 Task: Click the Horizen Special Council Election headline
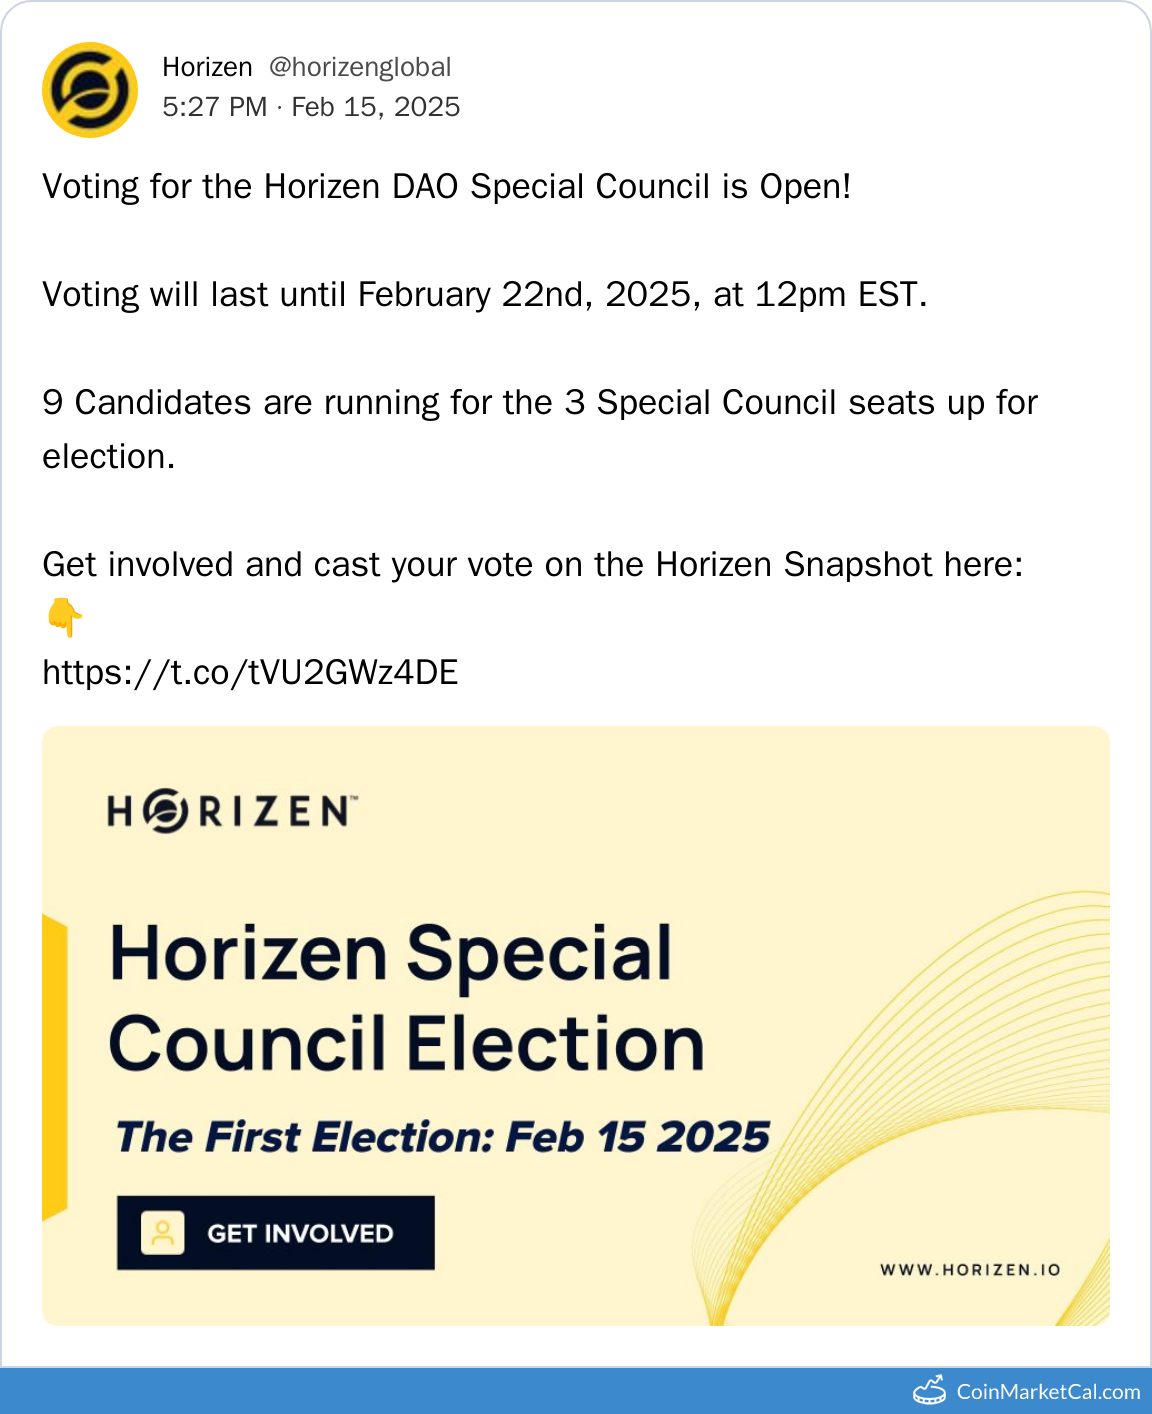[406, 998]
